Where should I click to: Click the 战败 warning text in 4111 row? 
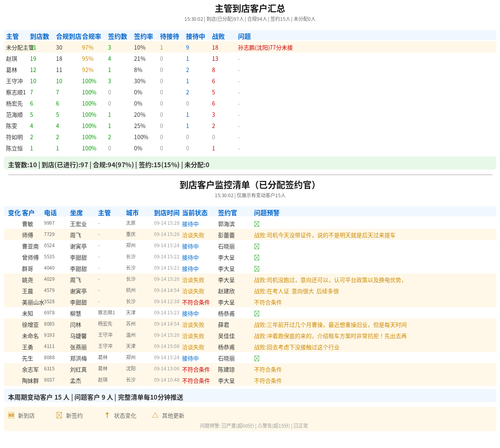[297, 347]
